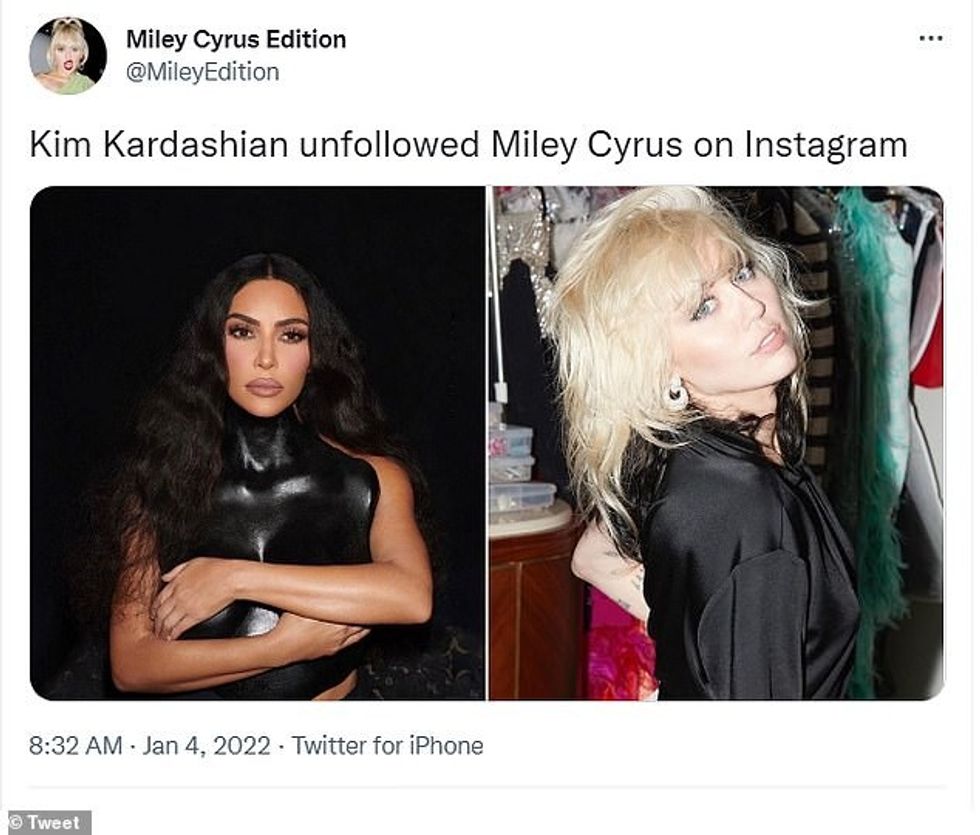Click the Miley Cyrus Edition profile avatar
This screenshot has width=980, height=835.
pyautogui.click(x=68, y=56)
